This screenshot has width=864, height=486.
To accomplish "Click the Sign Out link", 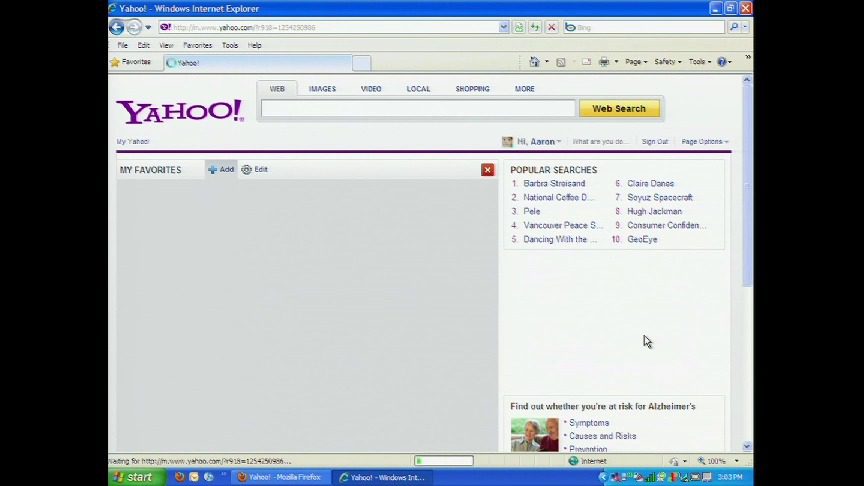I will 655,142.
